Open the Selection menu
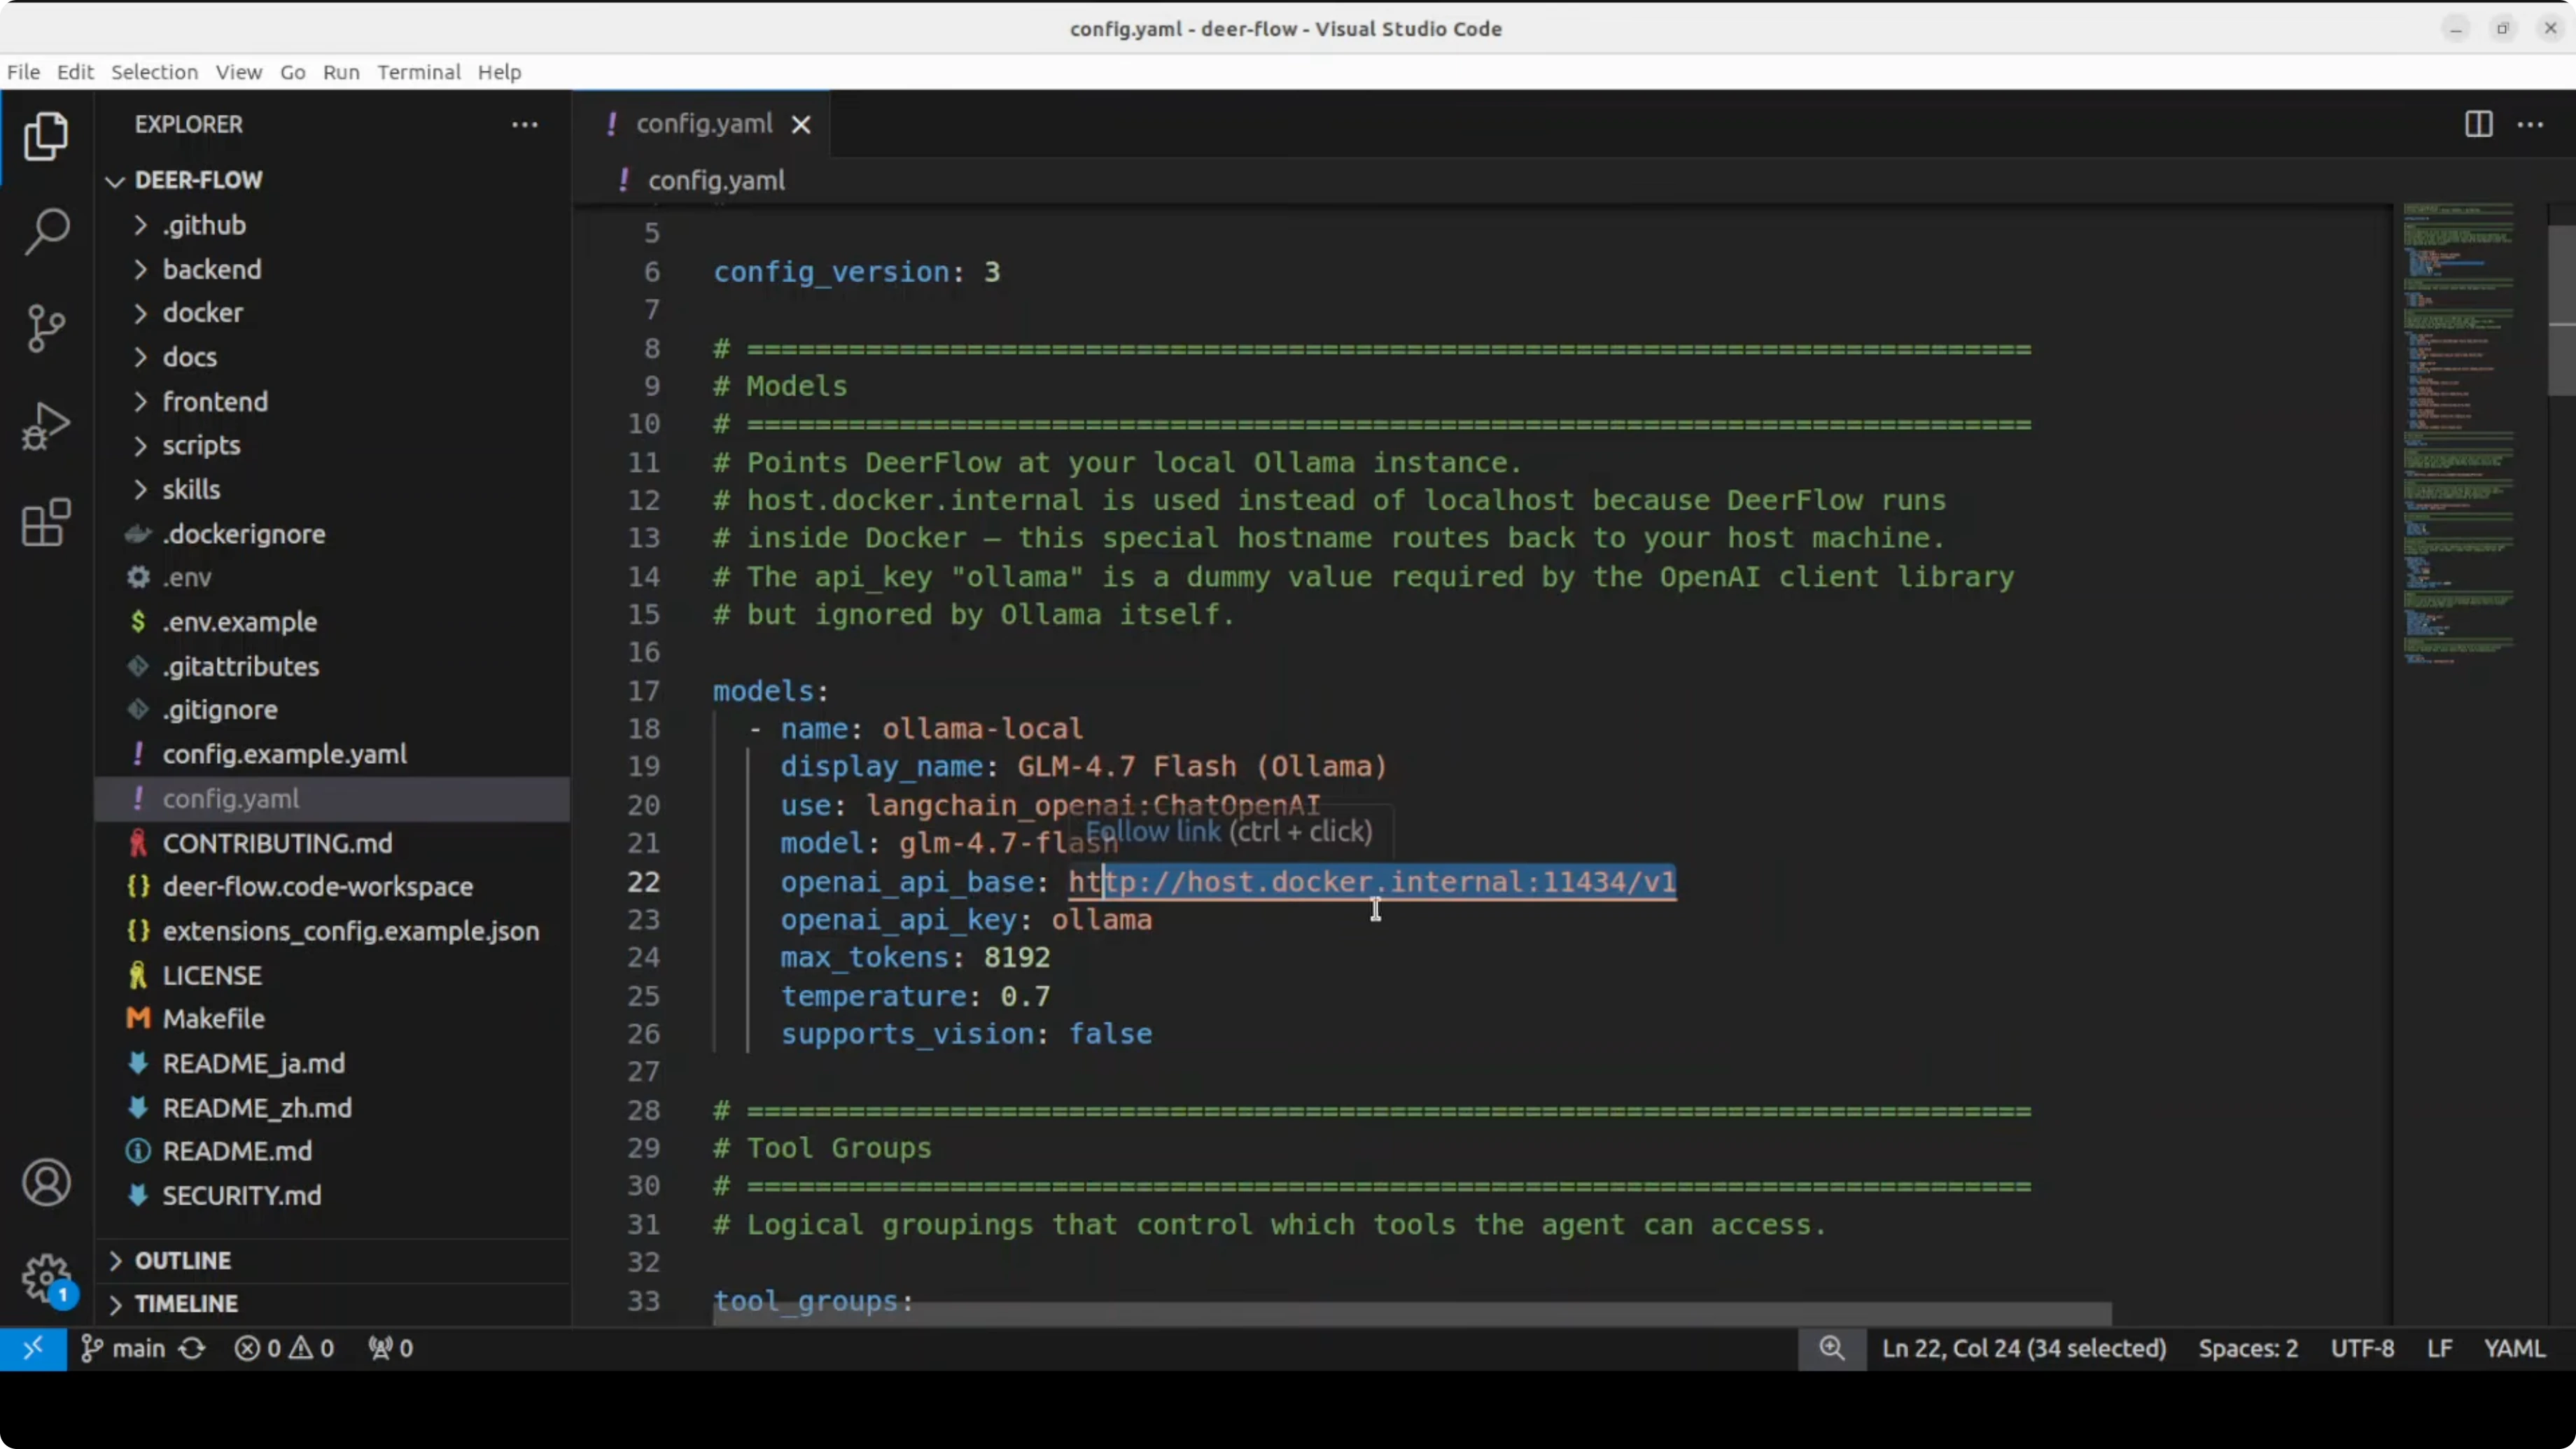The image size is (2576, 1449). coord(154,72)
